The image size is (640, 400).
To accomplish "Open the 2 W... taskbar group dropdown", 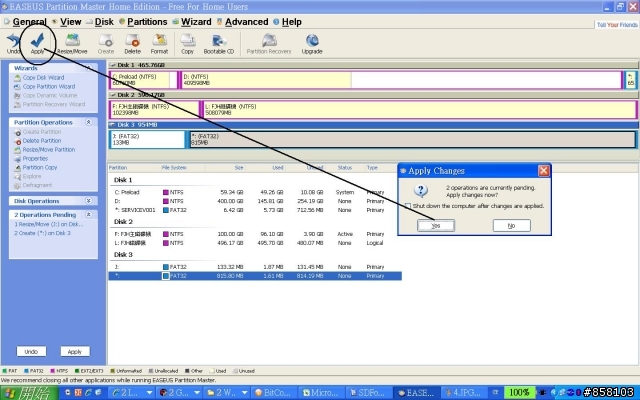I will (244, 393).
